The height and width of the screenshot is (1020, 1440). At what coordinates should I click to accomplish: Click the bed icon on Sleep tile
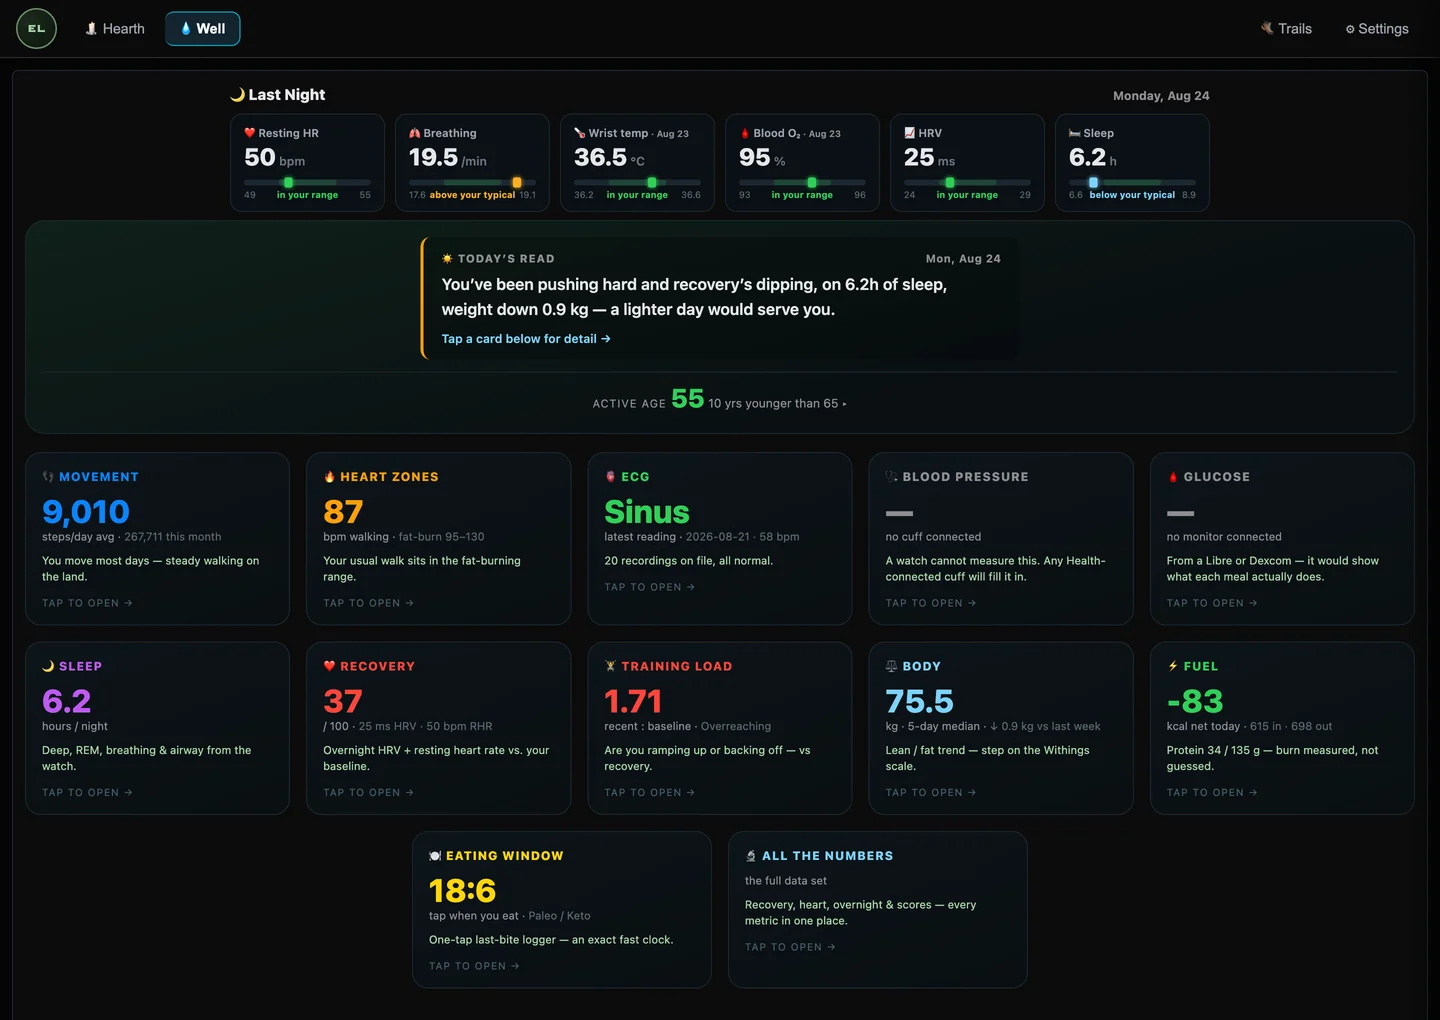pos(1075,133)
